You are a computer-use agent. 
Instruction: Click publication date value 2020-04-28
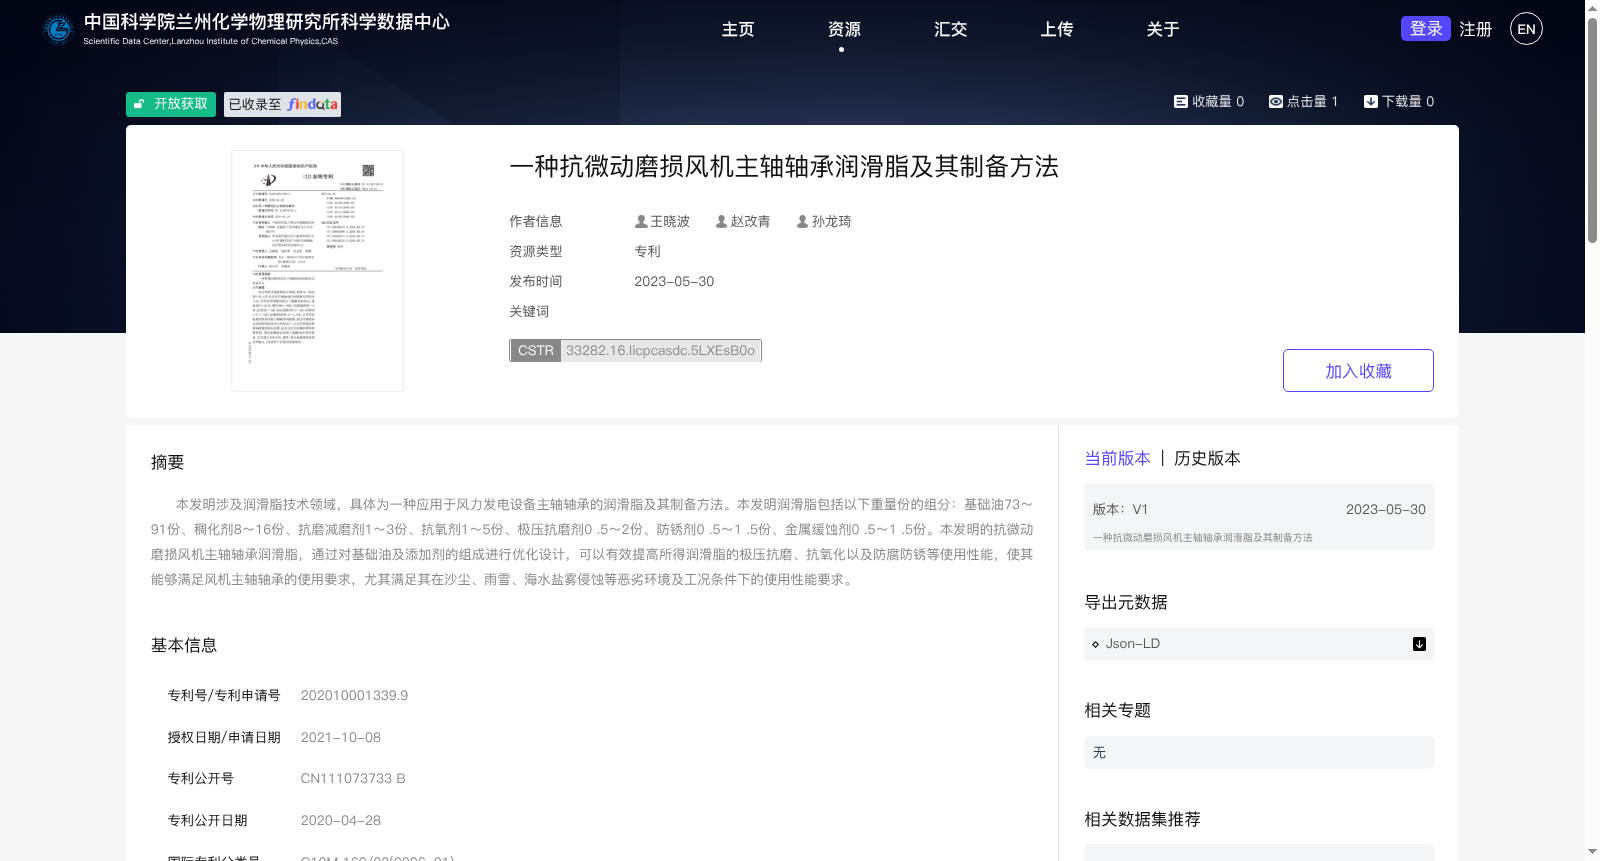point(341,820)
